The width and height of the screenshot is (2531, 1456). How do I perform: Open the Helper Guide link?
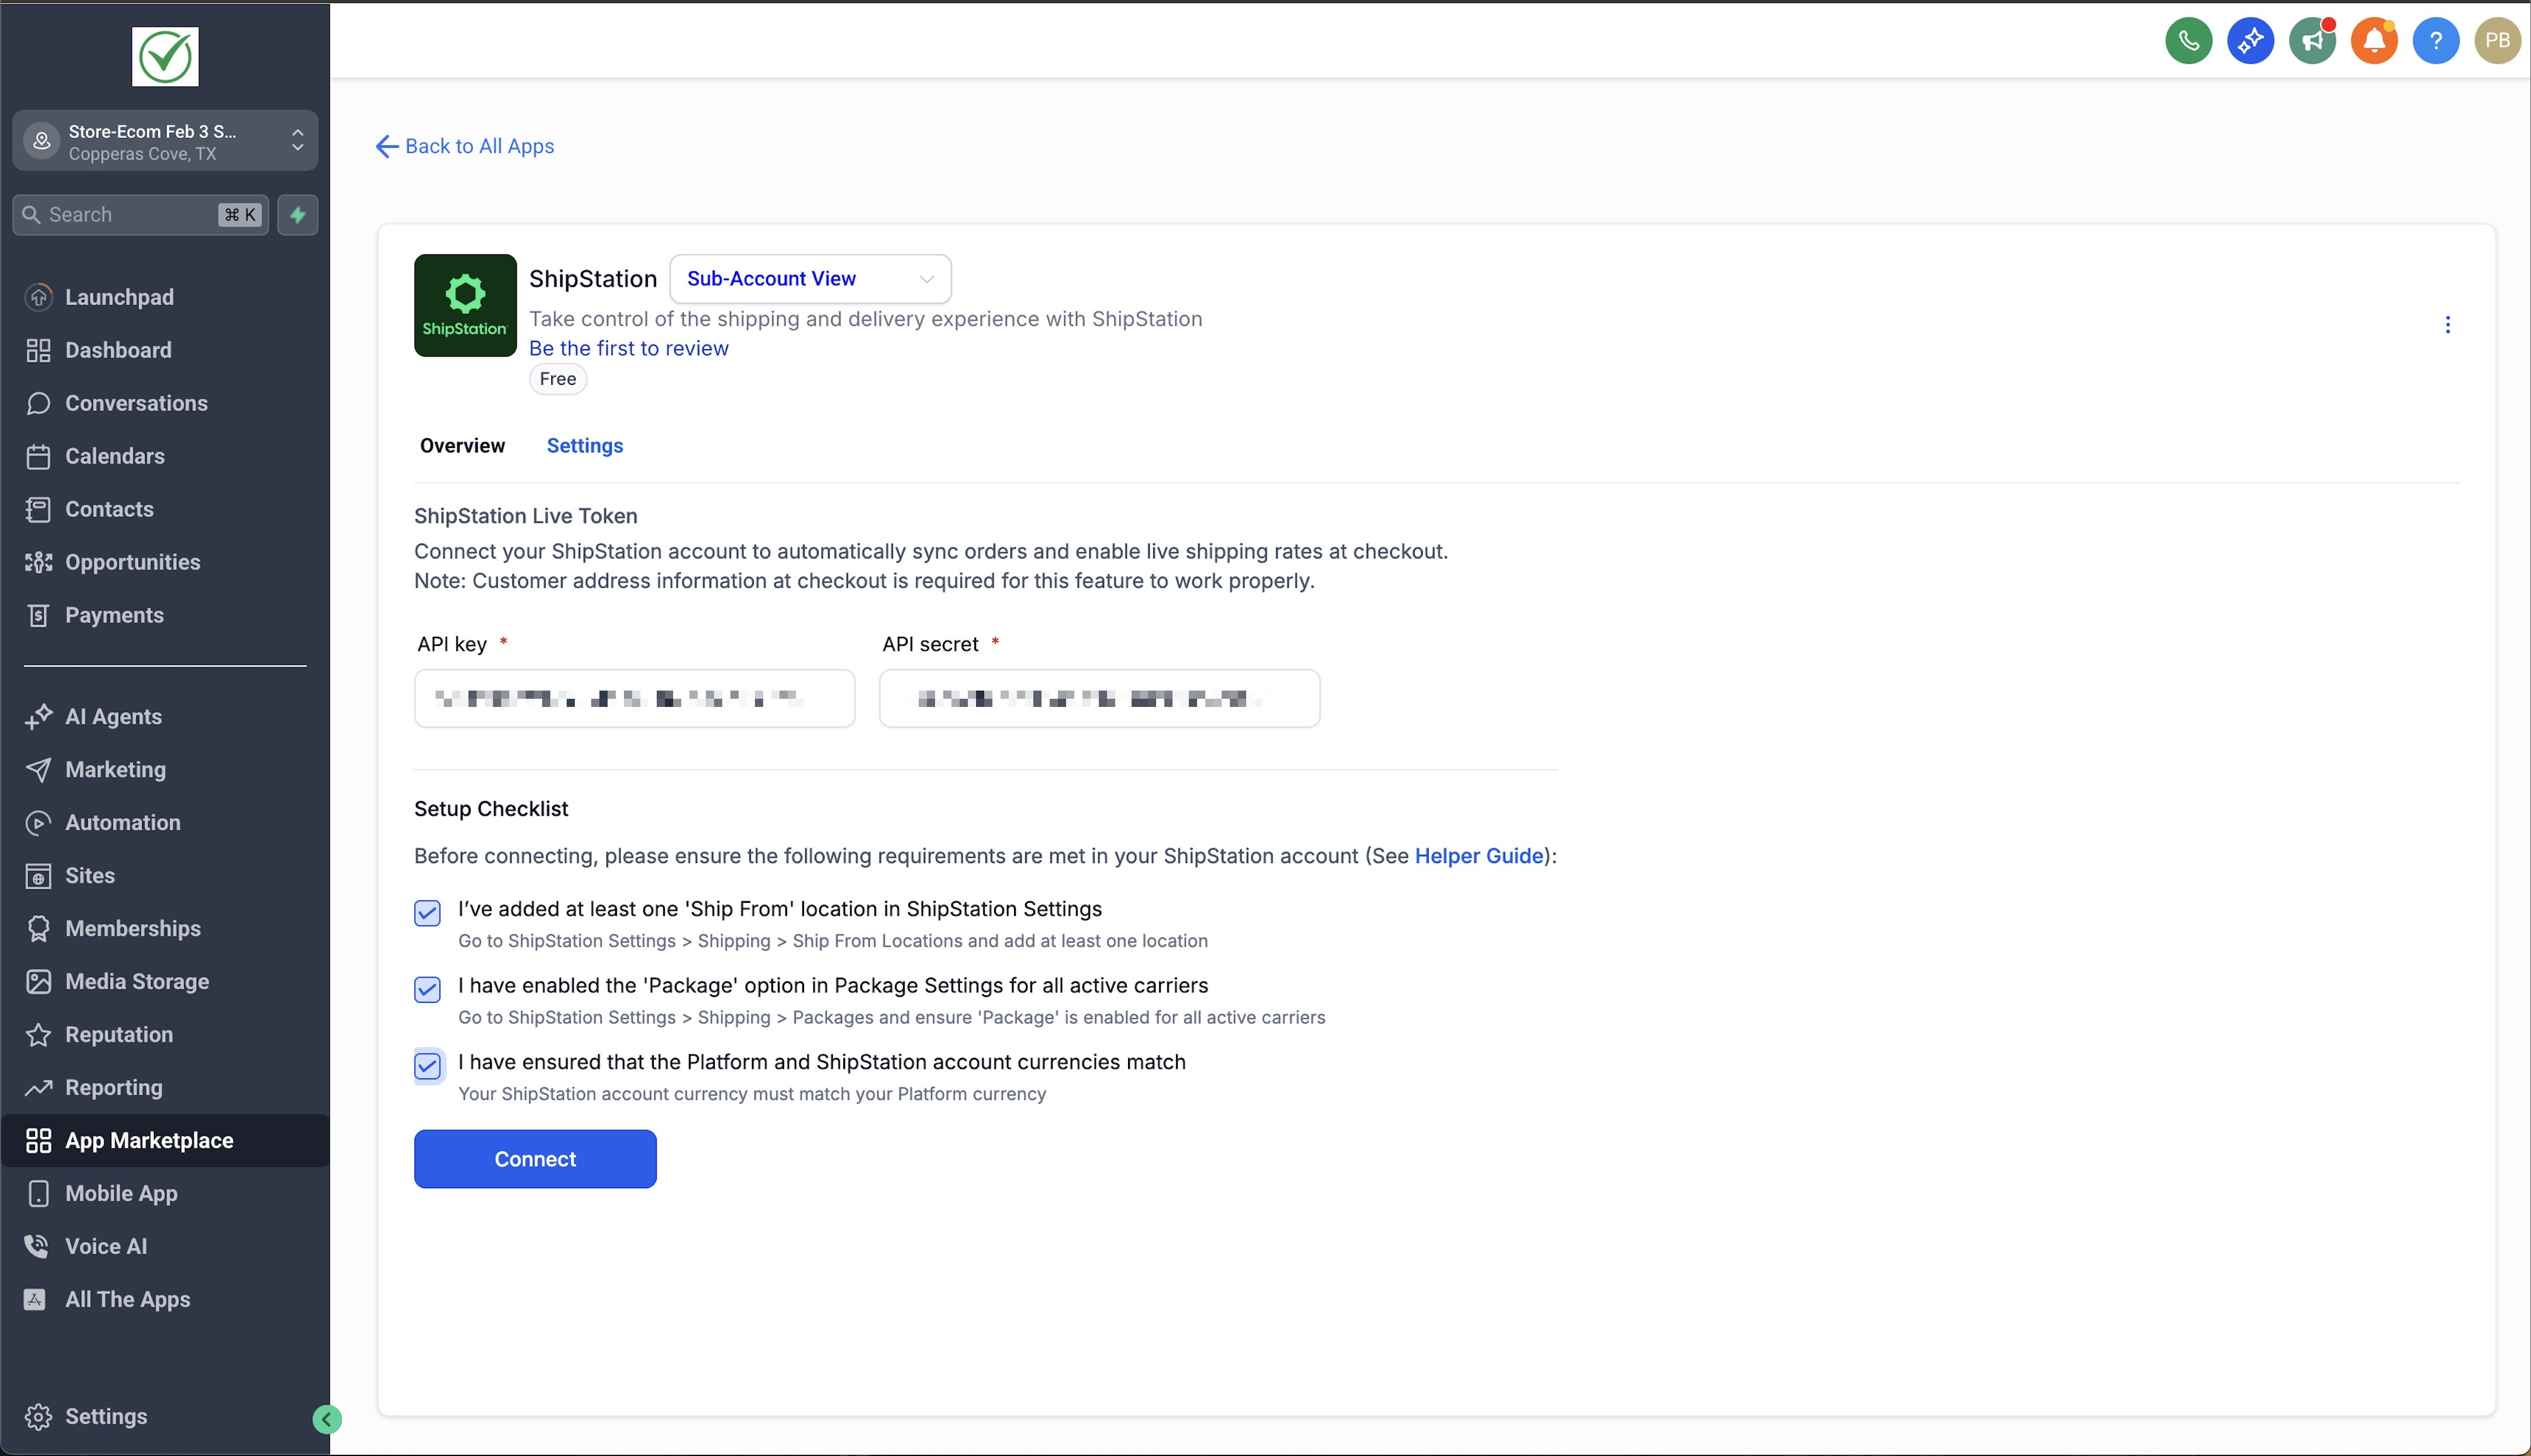1478,856
